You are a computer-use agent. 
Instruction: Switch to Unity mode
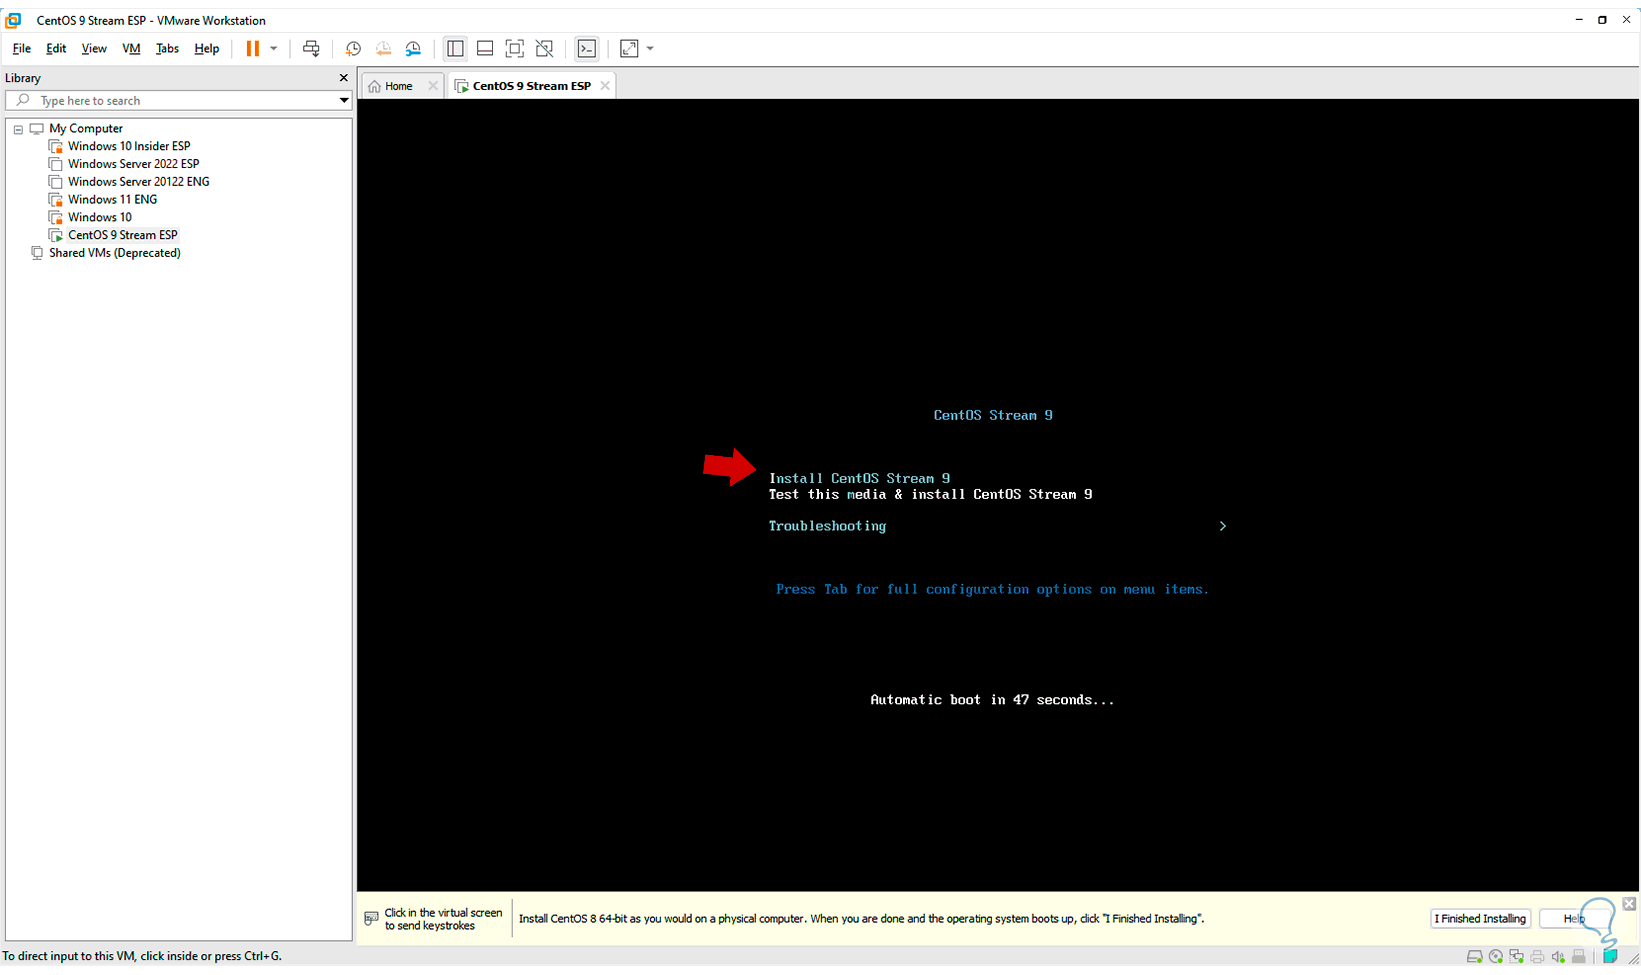pos(544,48)
